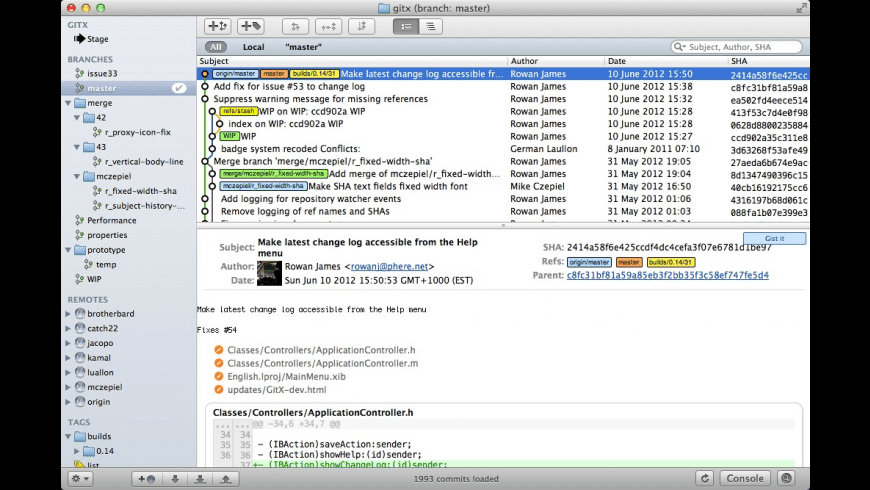Click the create tag toolbar button
The image size is (870, 490).
[x=251, y=26]
